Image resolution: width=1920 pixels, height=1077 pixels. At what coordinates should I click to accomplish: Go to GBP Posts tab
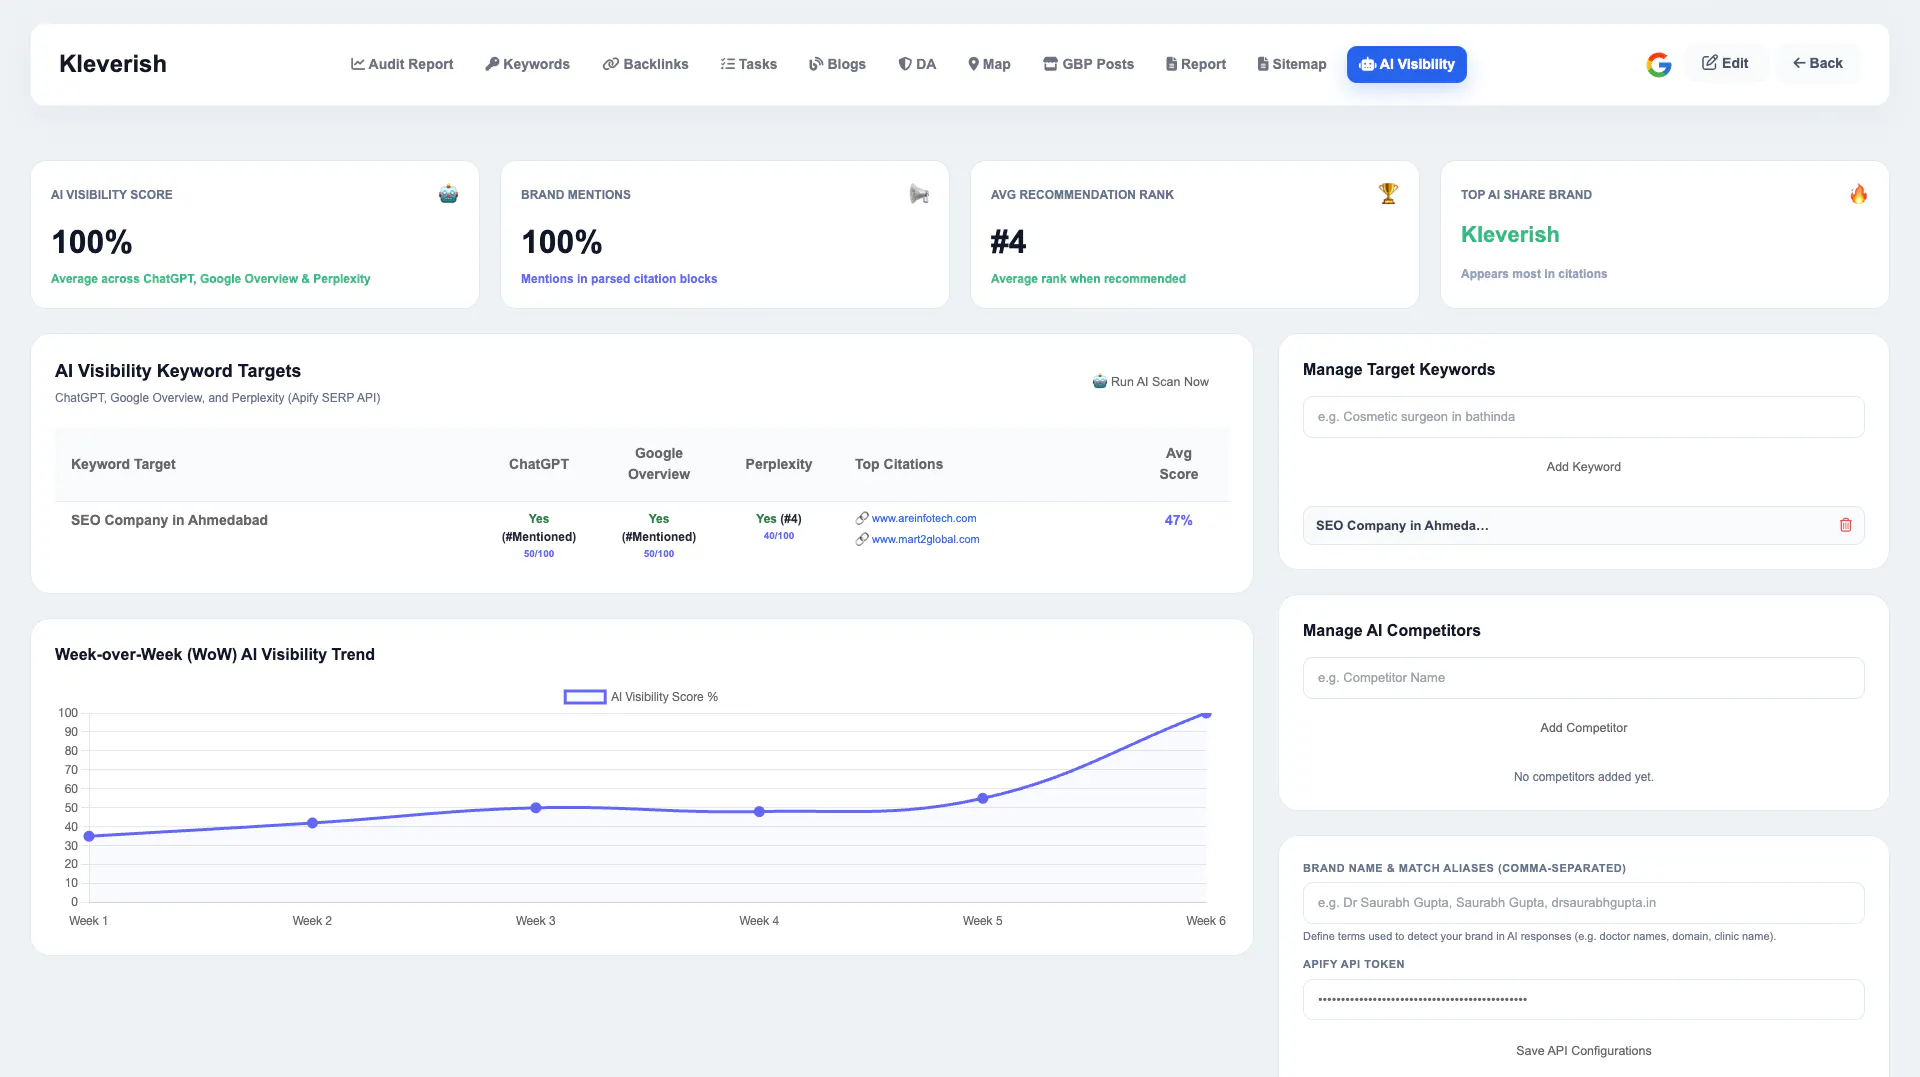1089,64
